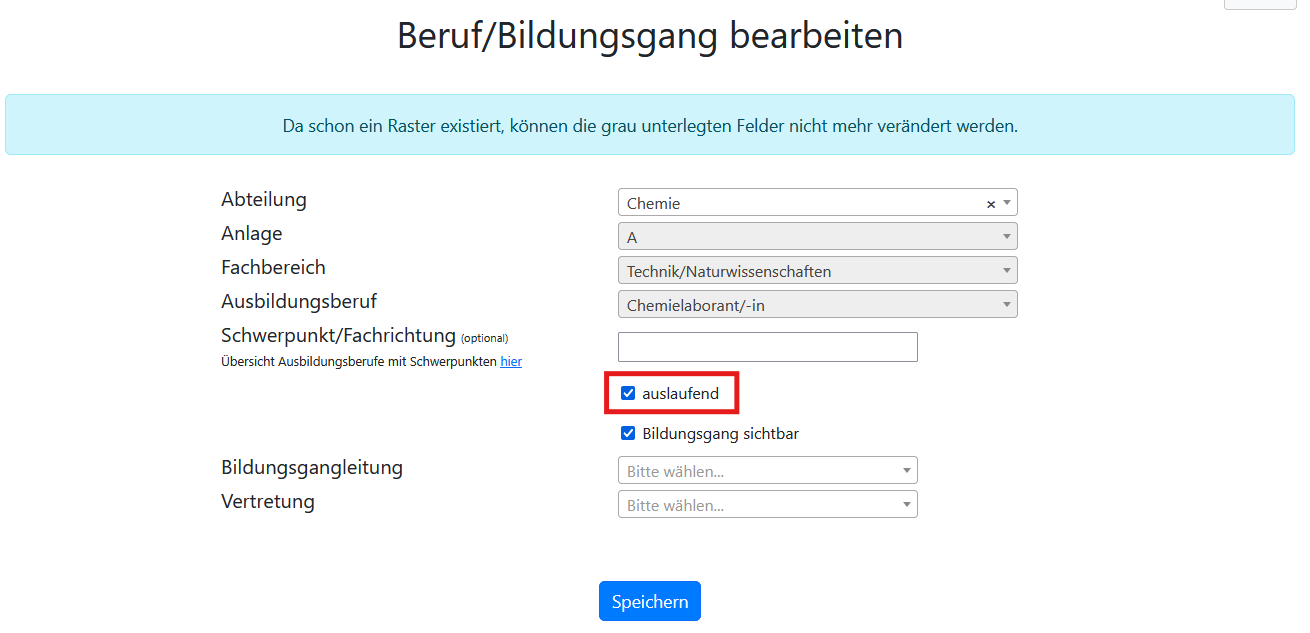Click the Bildungsgang sichtbar label text
This screenshot has width=1310, height=633.
[720, 433]
